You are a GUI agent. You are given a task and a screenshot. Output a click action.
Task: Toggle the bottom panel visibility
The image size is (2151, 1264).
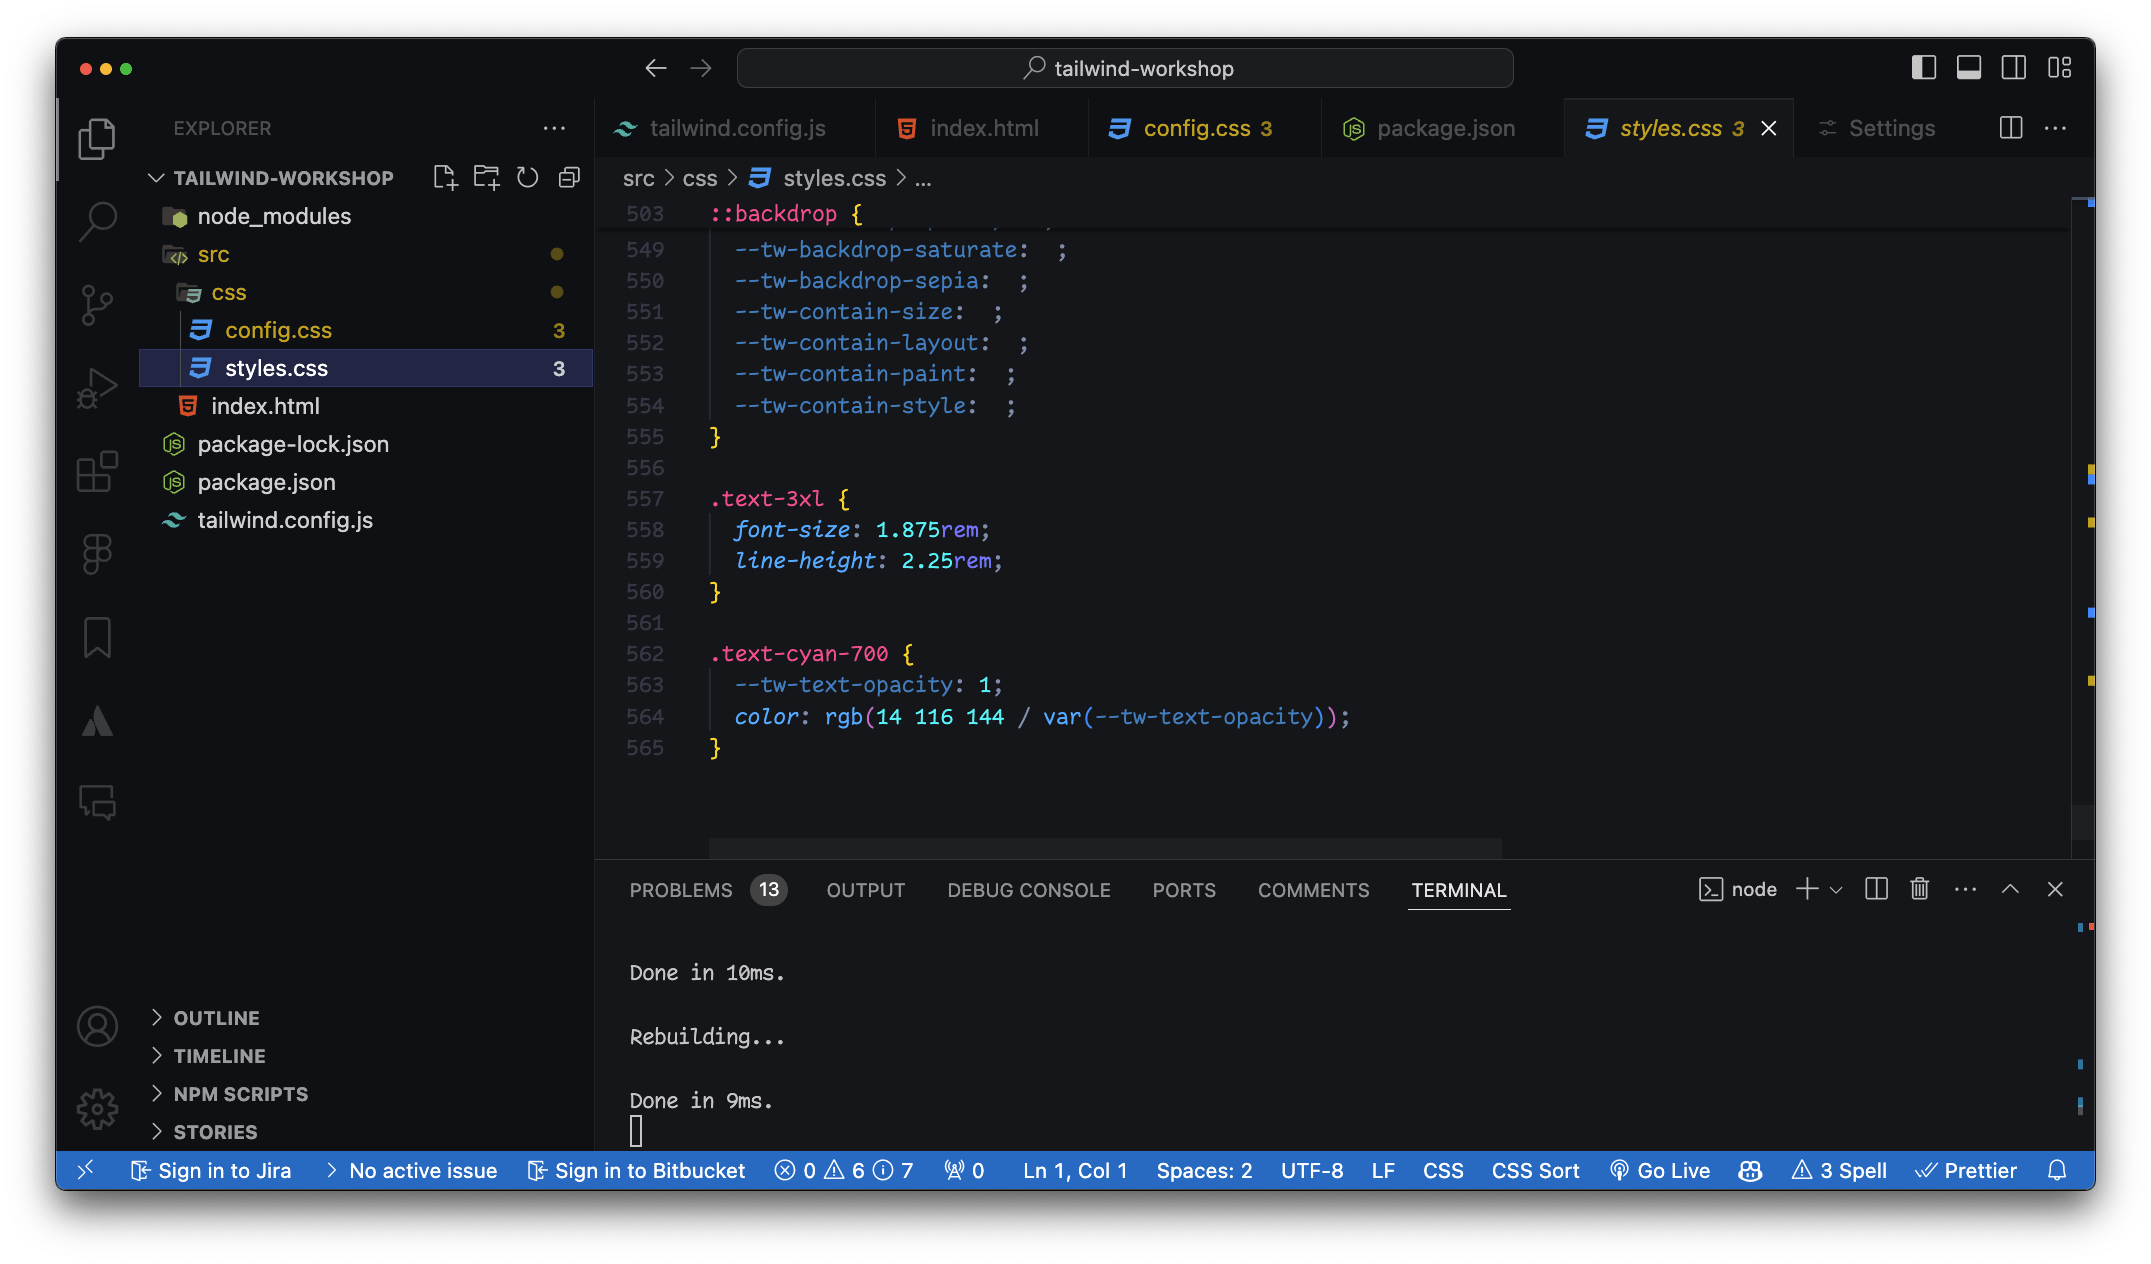tap(1968, 68)
